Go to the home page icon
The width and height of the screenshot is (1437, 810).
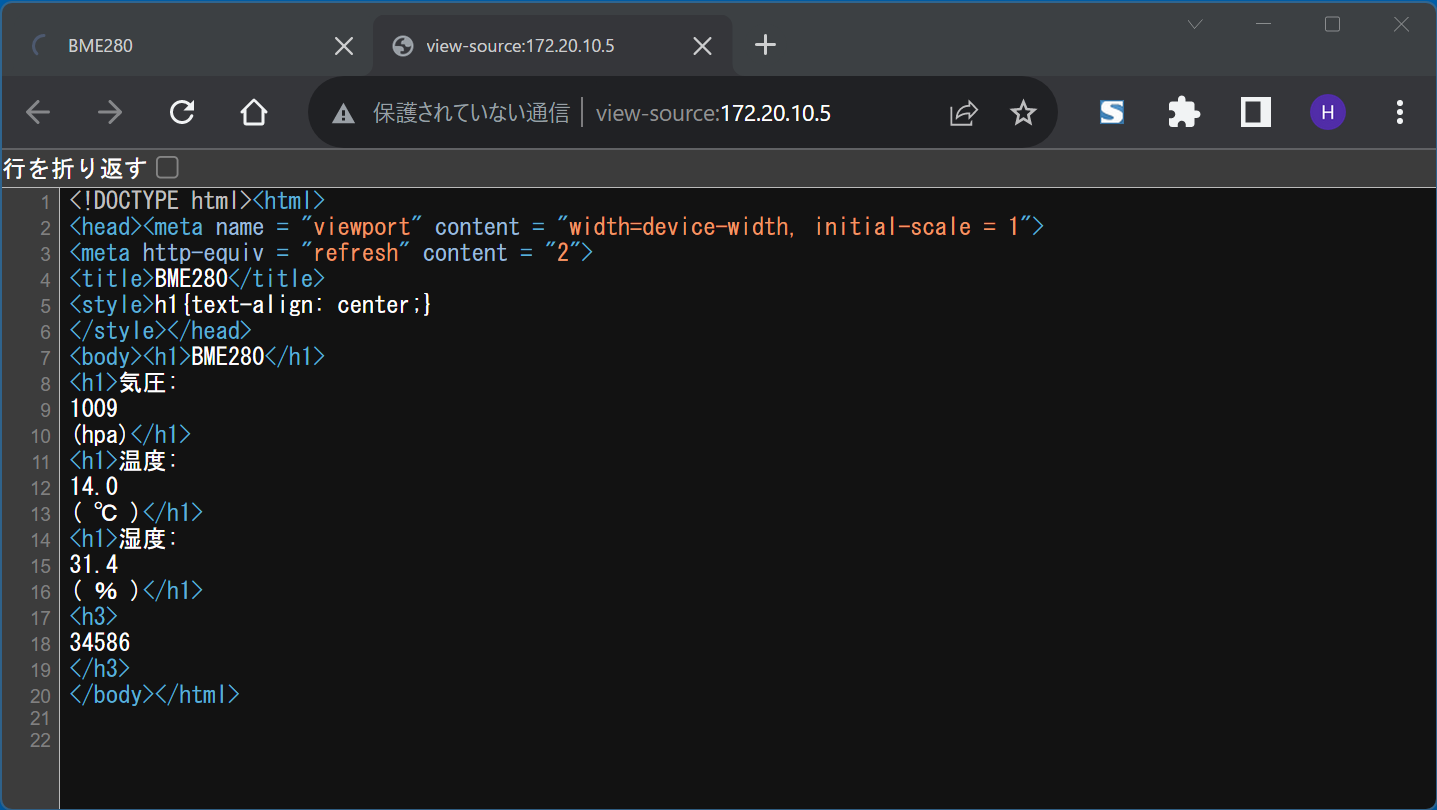tap(254, 112)
